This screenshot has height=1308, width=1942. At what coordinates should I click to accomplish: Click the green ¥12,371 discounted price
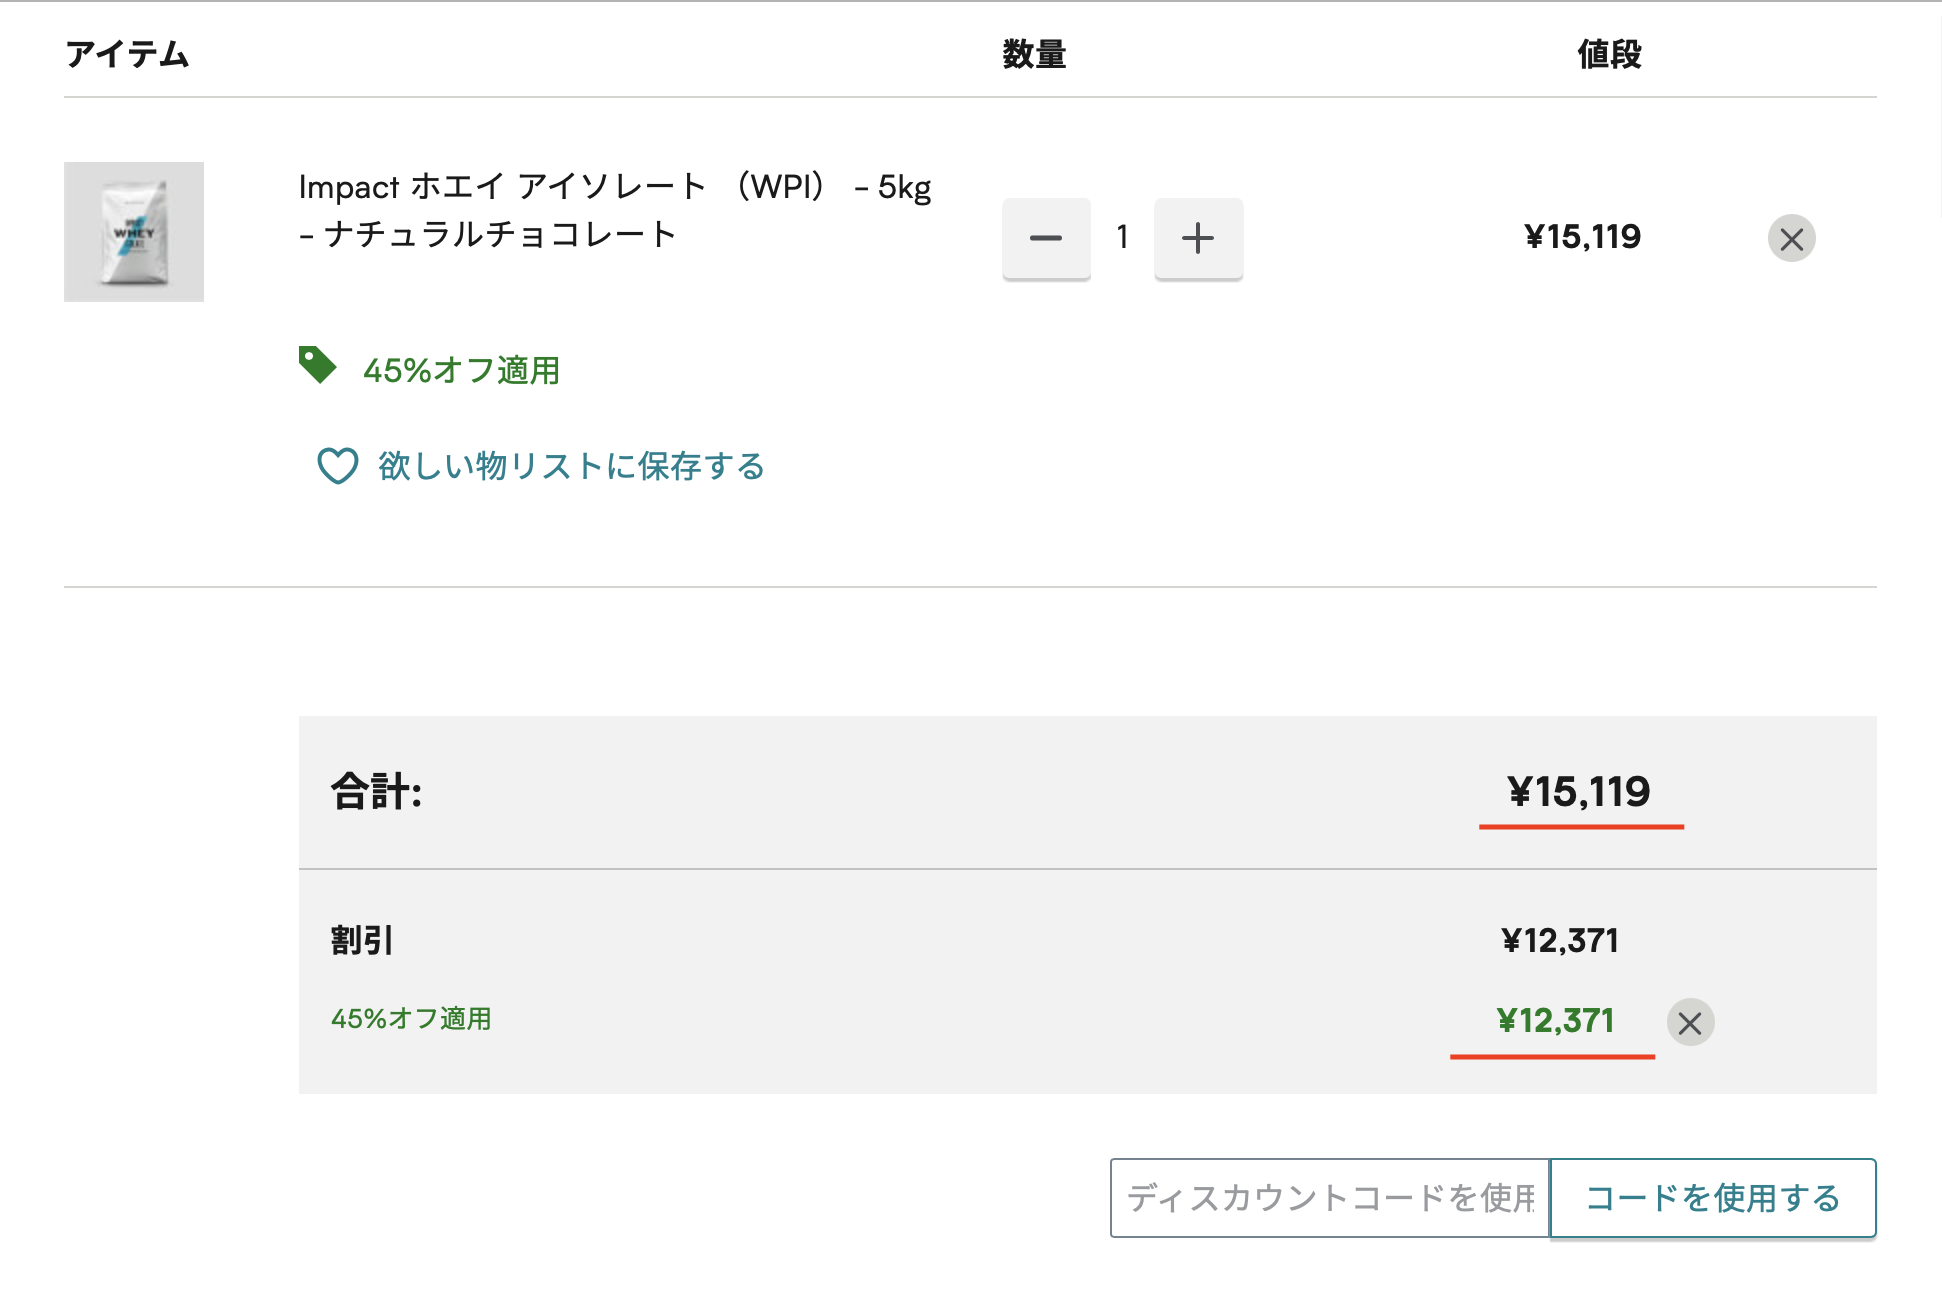point(1555,1020)
